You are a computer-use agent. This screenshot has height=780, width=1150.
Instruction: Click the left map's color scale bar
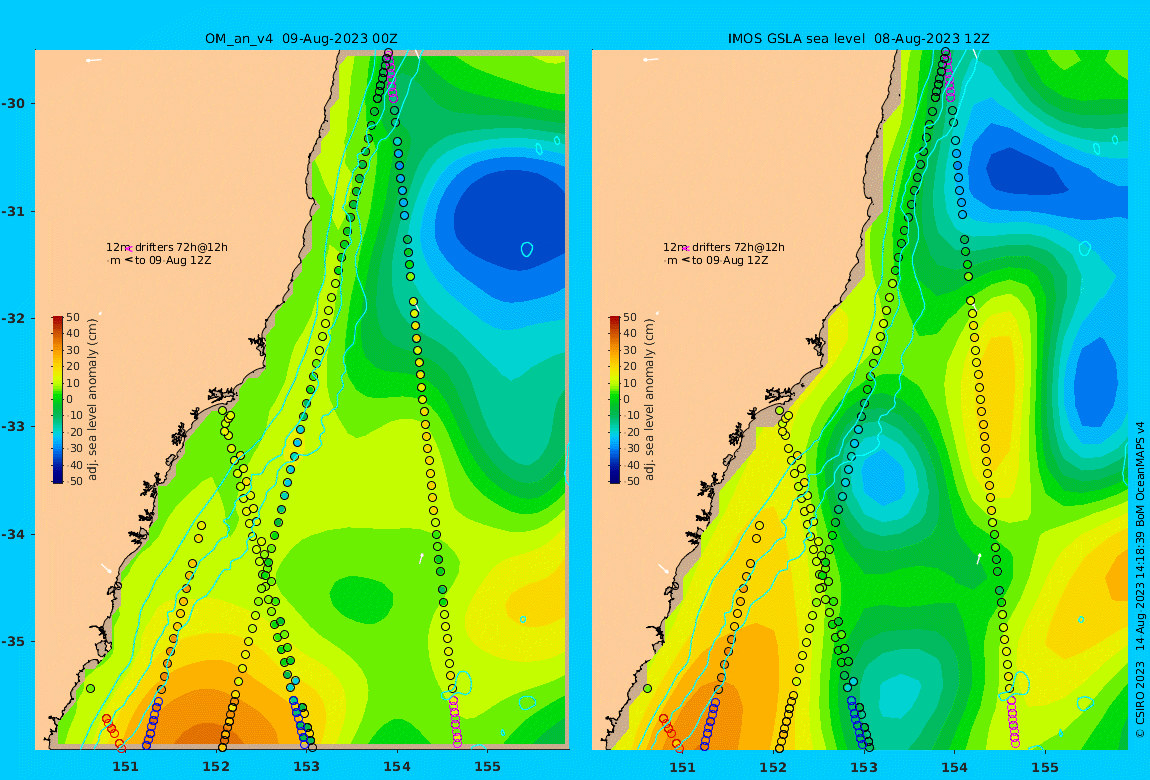pyautogui.click(x=57, y=400)
